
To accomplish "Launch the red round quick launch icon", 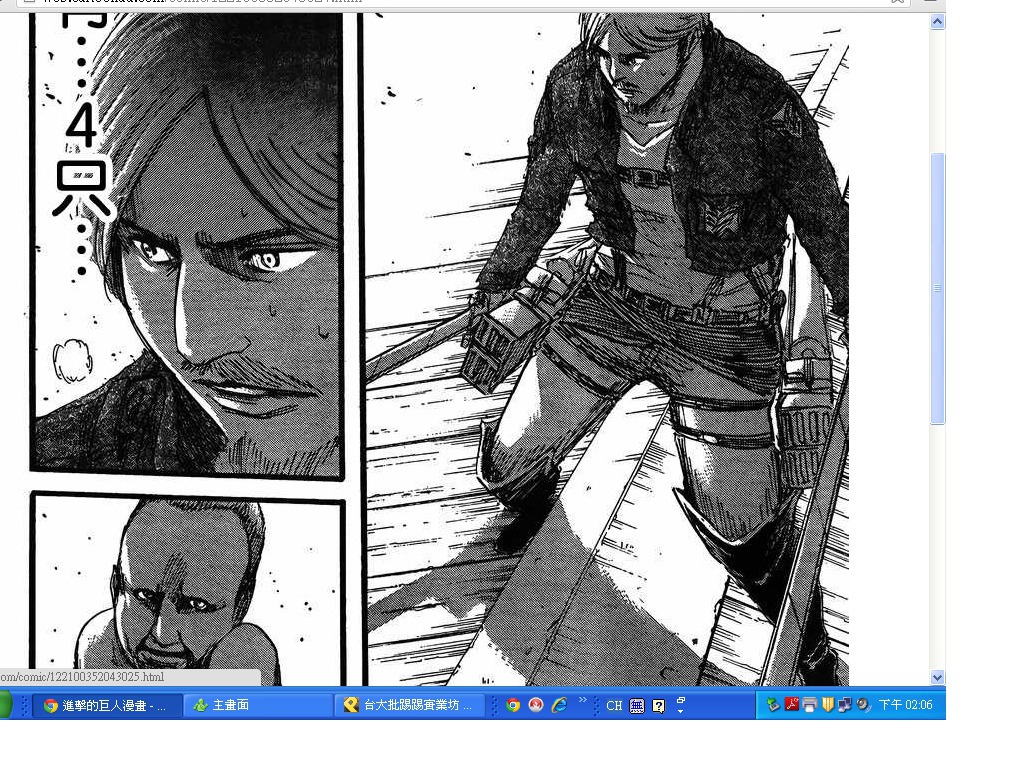I will [536, 705].
